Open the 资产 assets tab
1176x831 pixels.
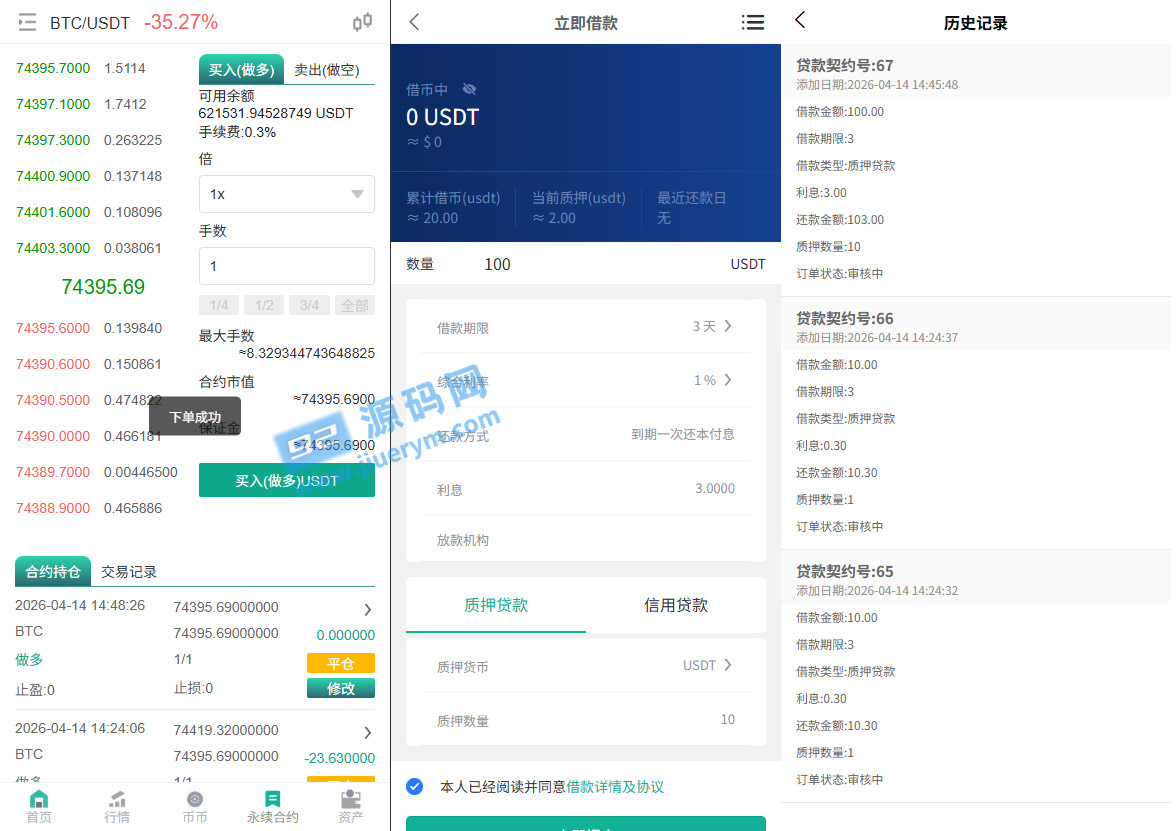point(351,807)
